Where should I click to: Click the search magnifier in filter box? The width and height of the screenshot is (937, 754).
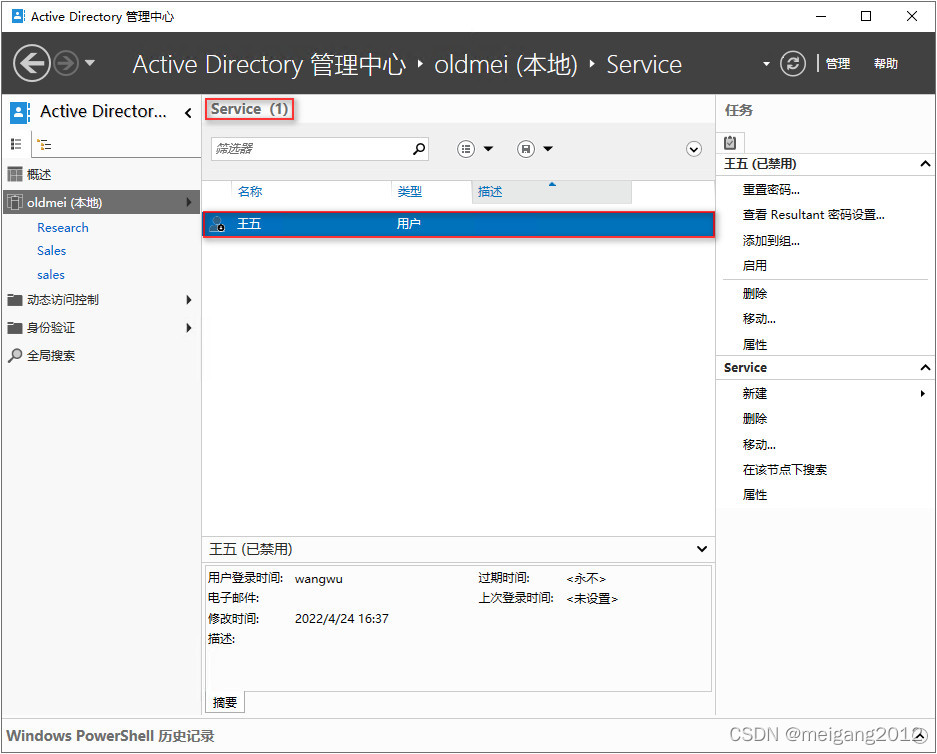pyautogui.click(x=419, y=149)
